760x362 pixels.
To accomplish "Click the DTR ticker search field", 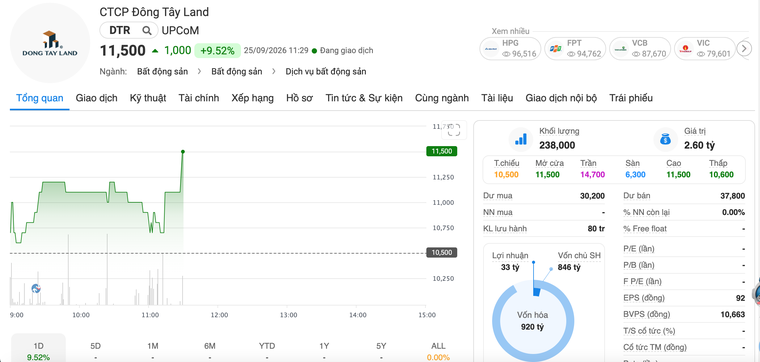I will pos(129,31).
